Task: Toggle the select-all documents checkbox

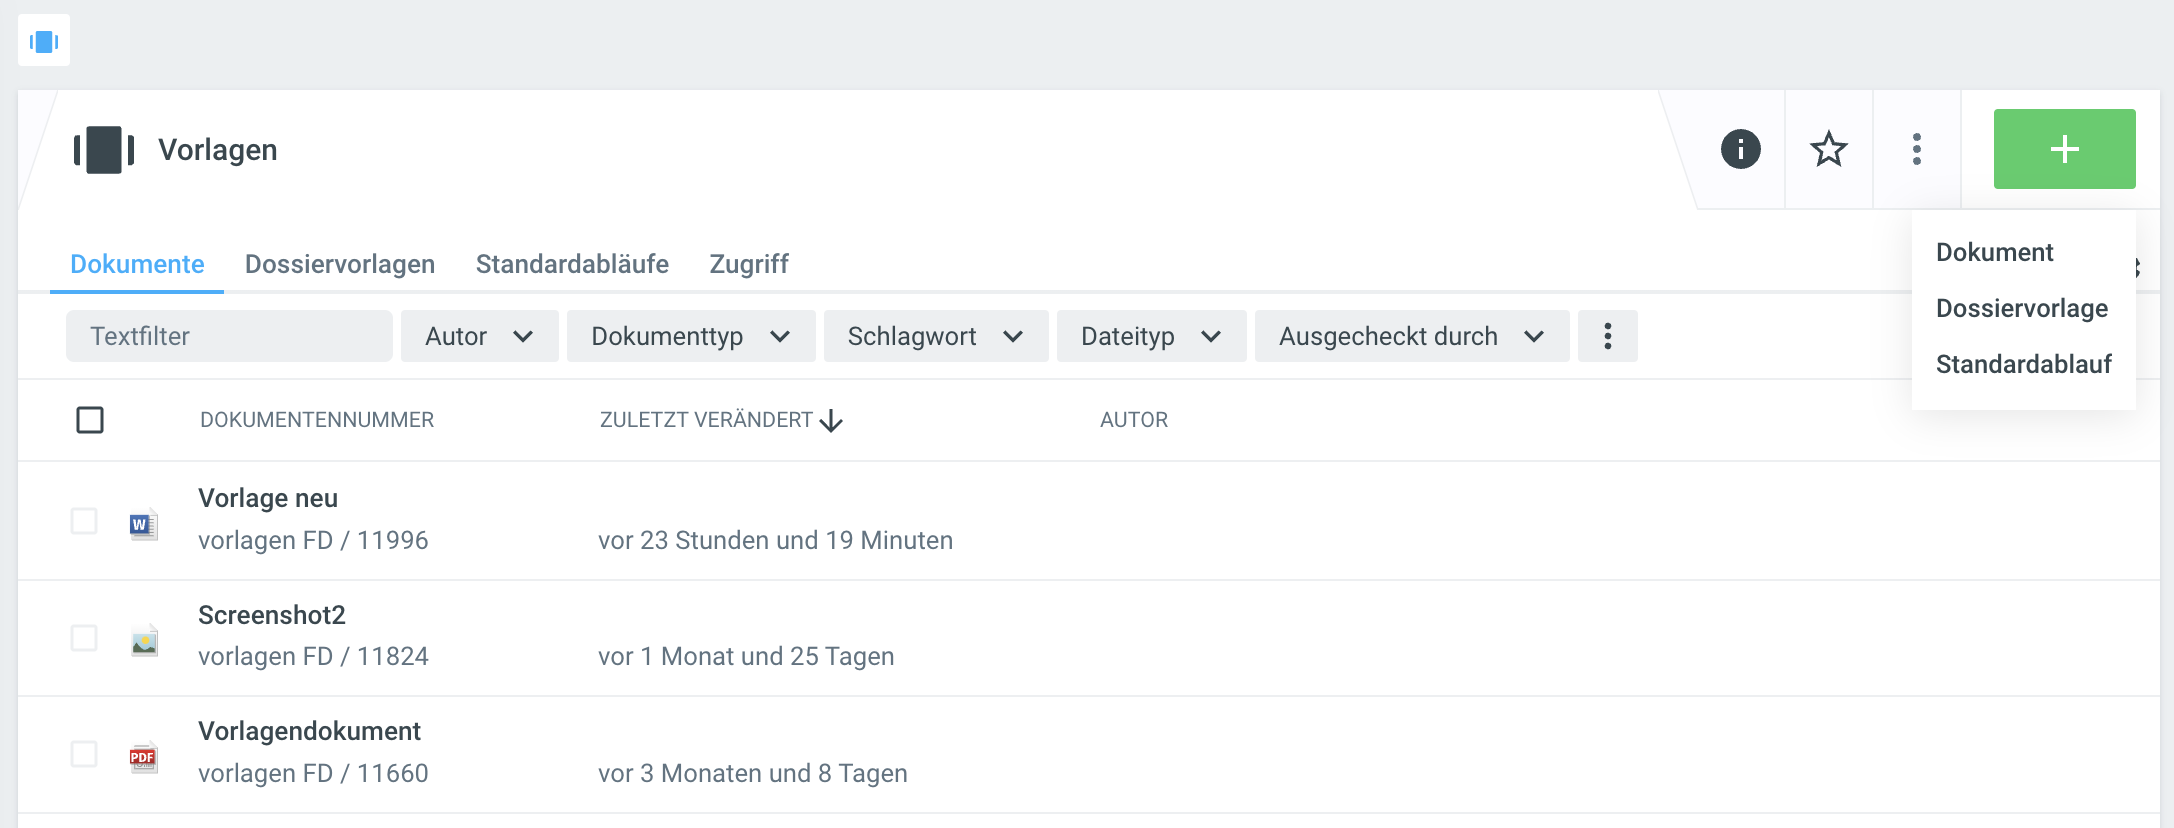Action: [x=90, y=420]
